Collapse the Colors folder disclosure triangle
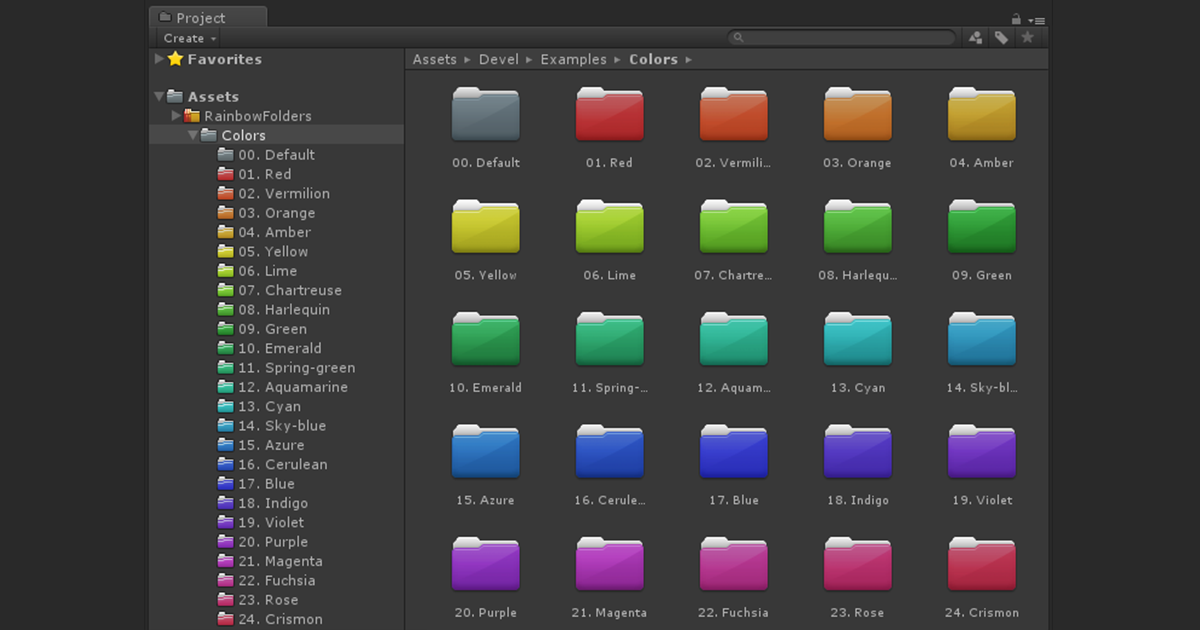Viewport: 1200px width, 630px height. pos(193,134)
